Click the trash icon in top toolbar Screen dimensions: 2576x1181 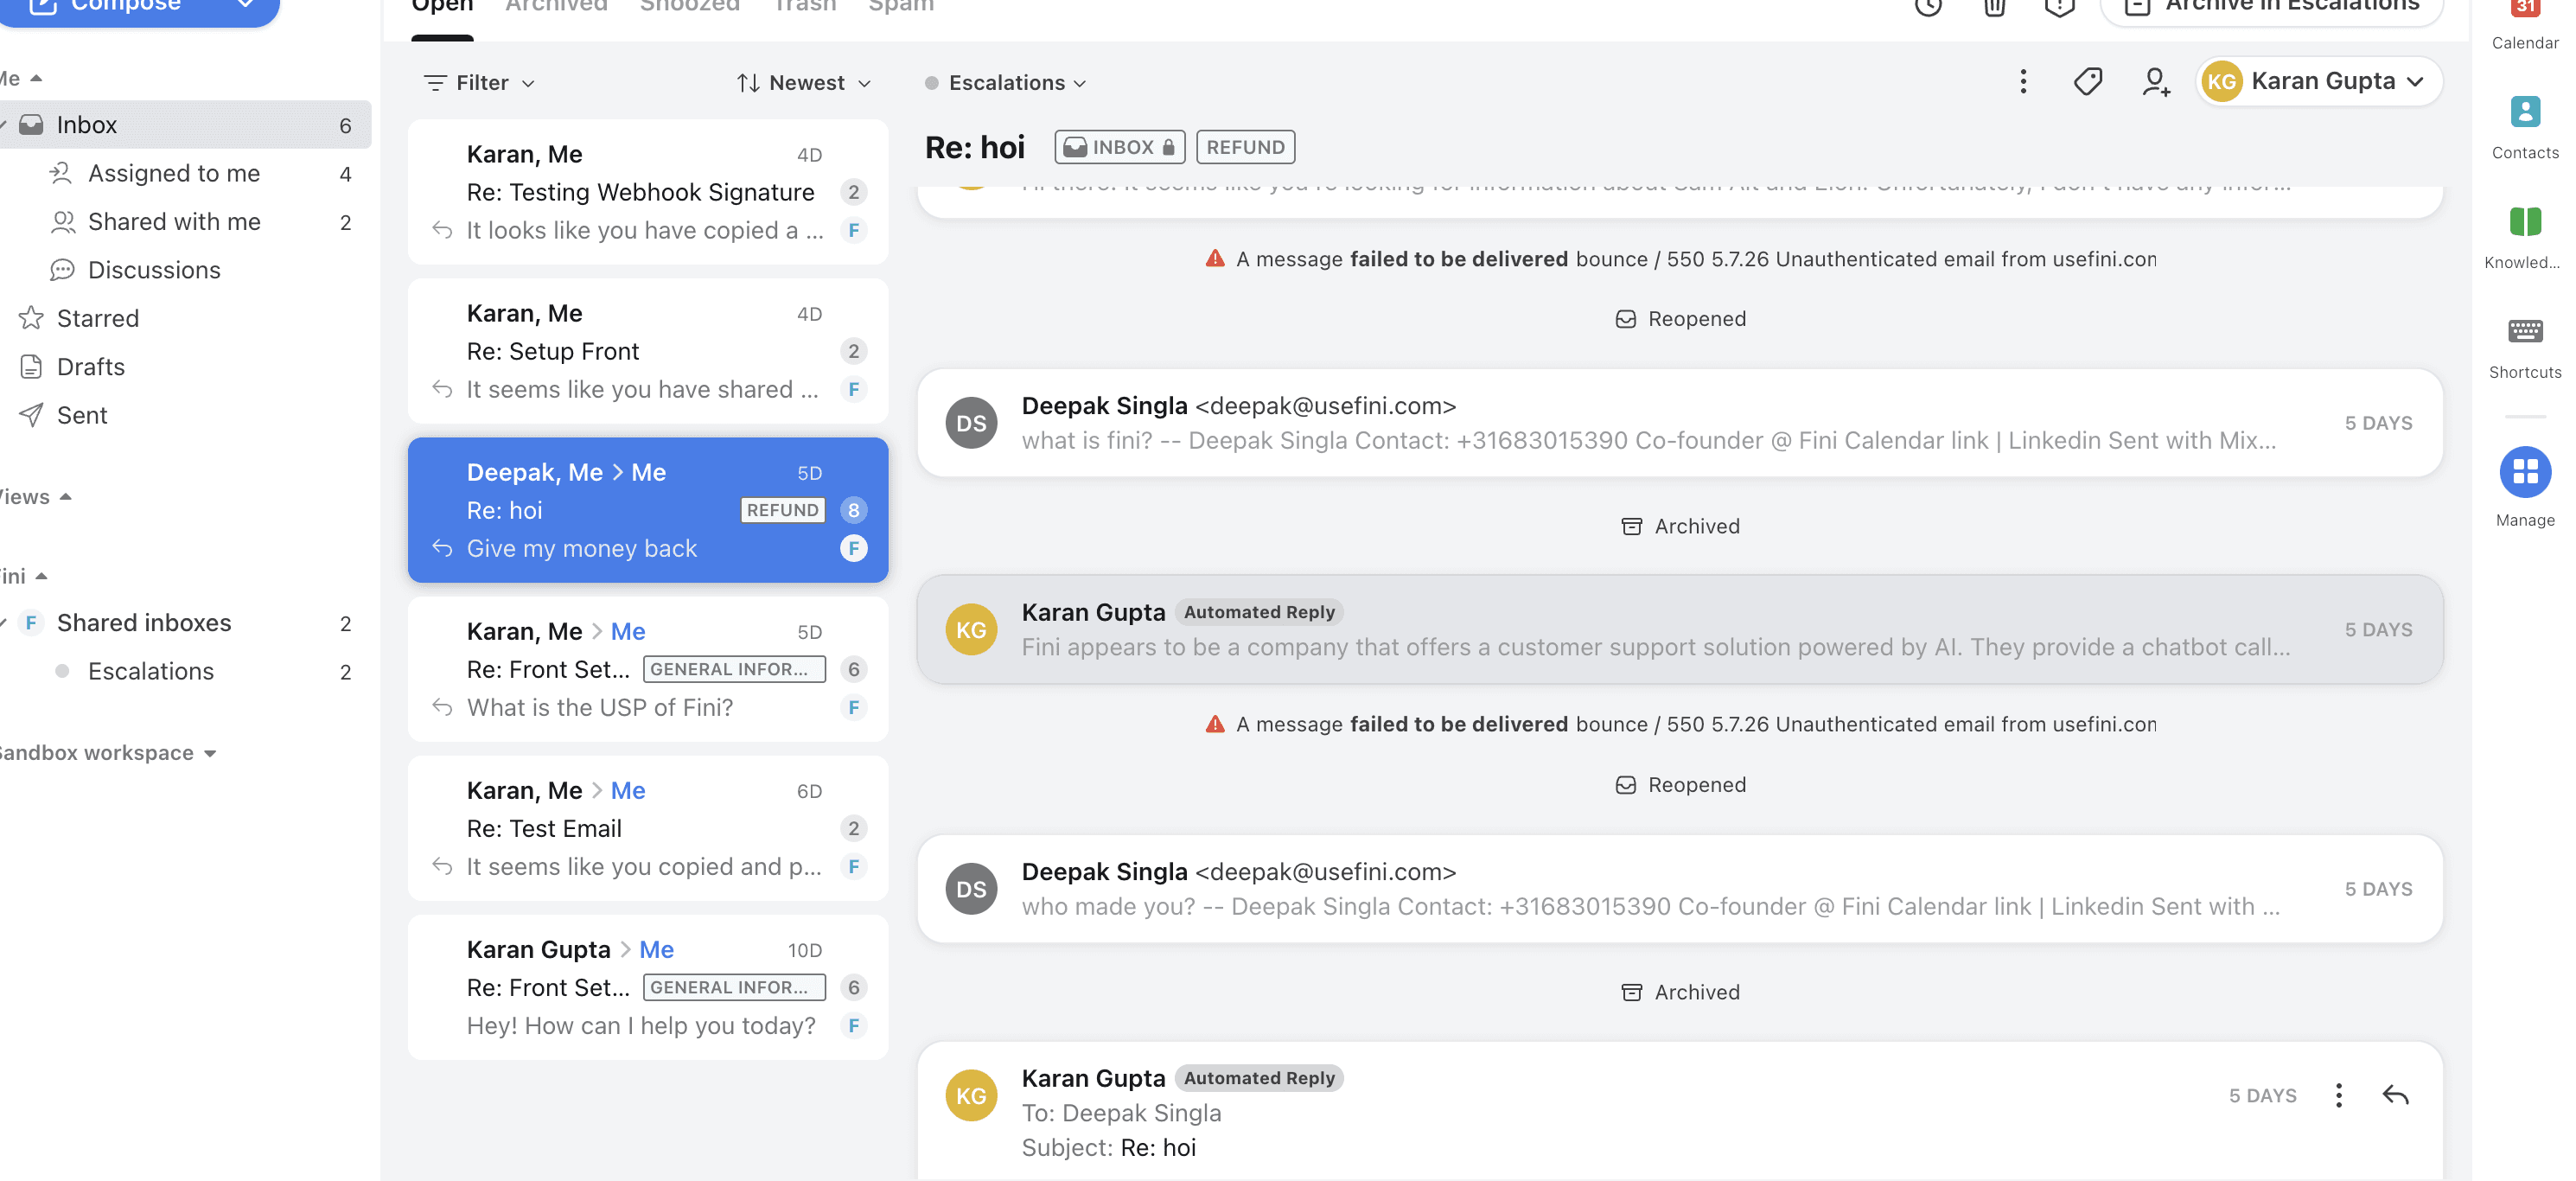pos(1994,6)
